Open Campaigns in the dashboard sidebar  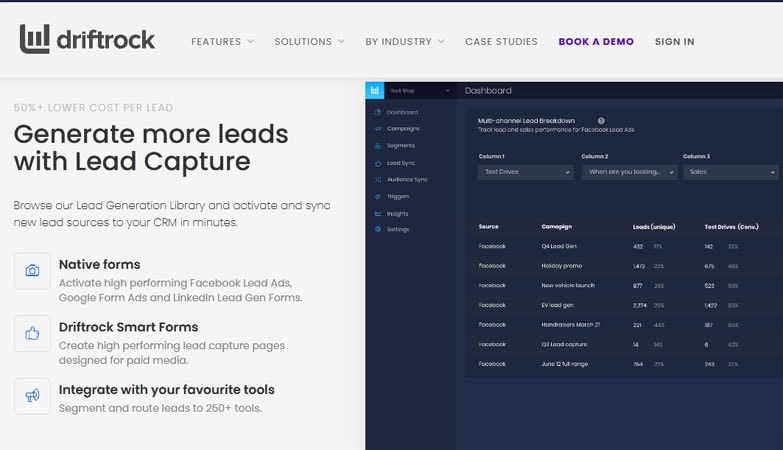(x=402, y=129)
